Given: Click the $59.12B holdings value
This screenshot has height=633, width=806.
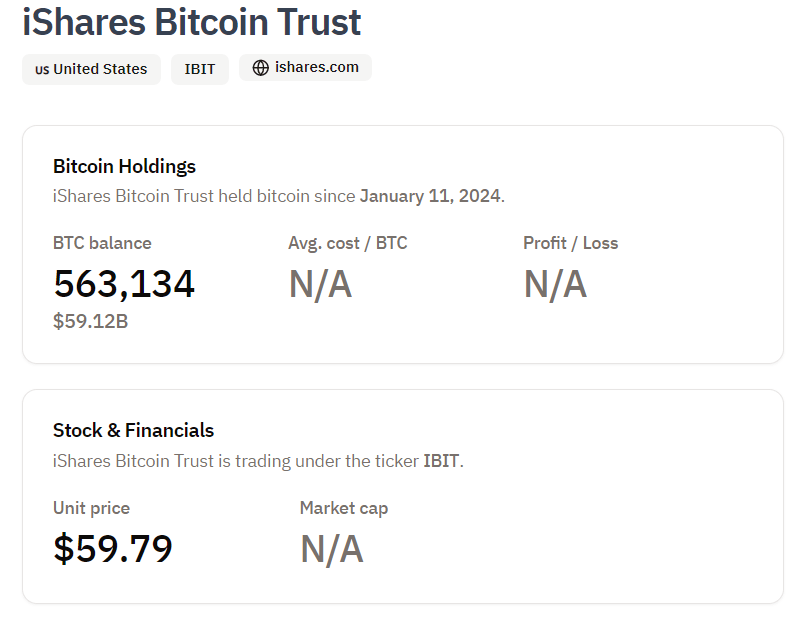Looking at the screenshot, I should coord(90,321).
